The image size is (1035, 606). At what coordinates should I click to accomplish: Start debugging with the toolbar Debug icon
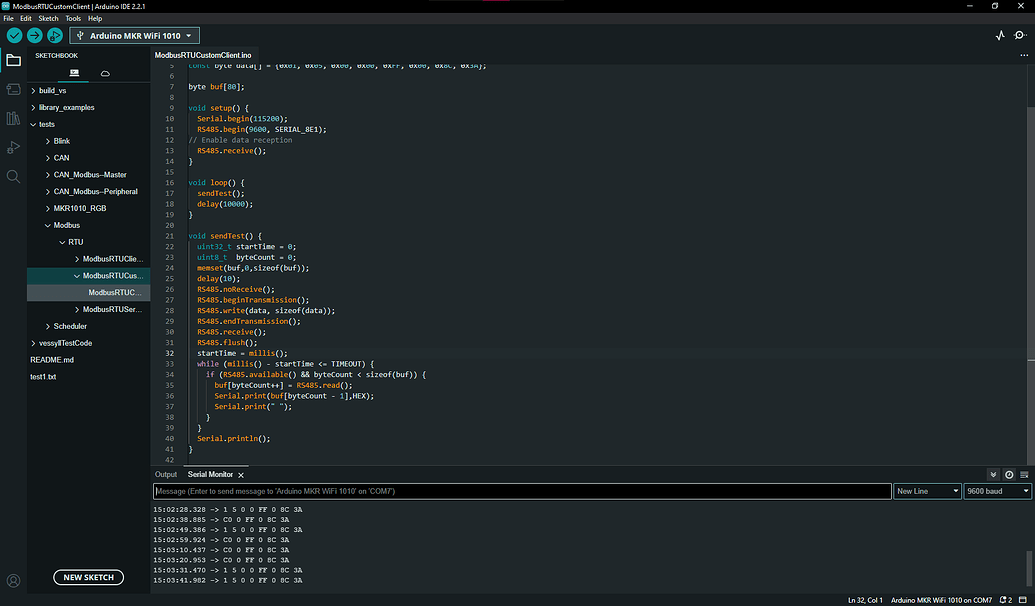54,35
